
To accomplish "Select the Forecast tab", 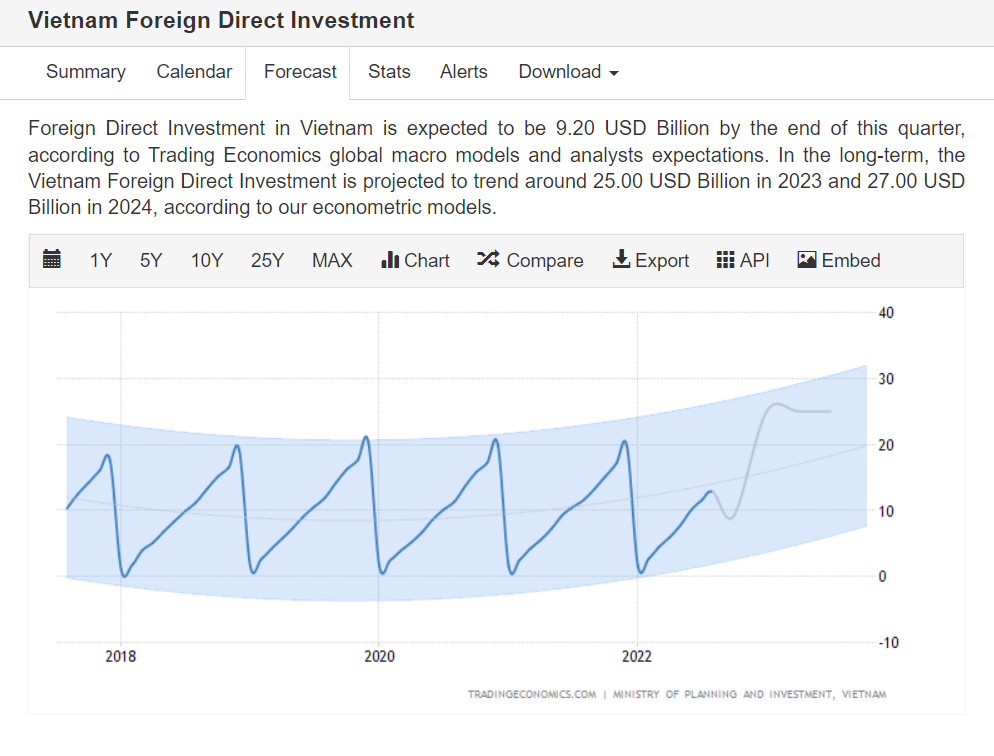I will 300,72.
